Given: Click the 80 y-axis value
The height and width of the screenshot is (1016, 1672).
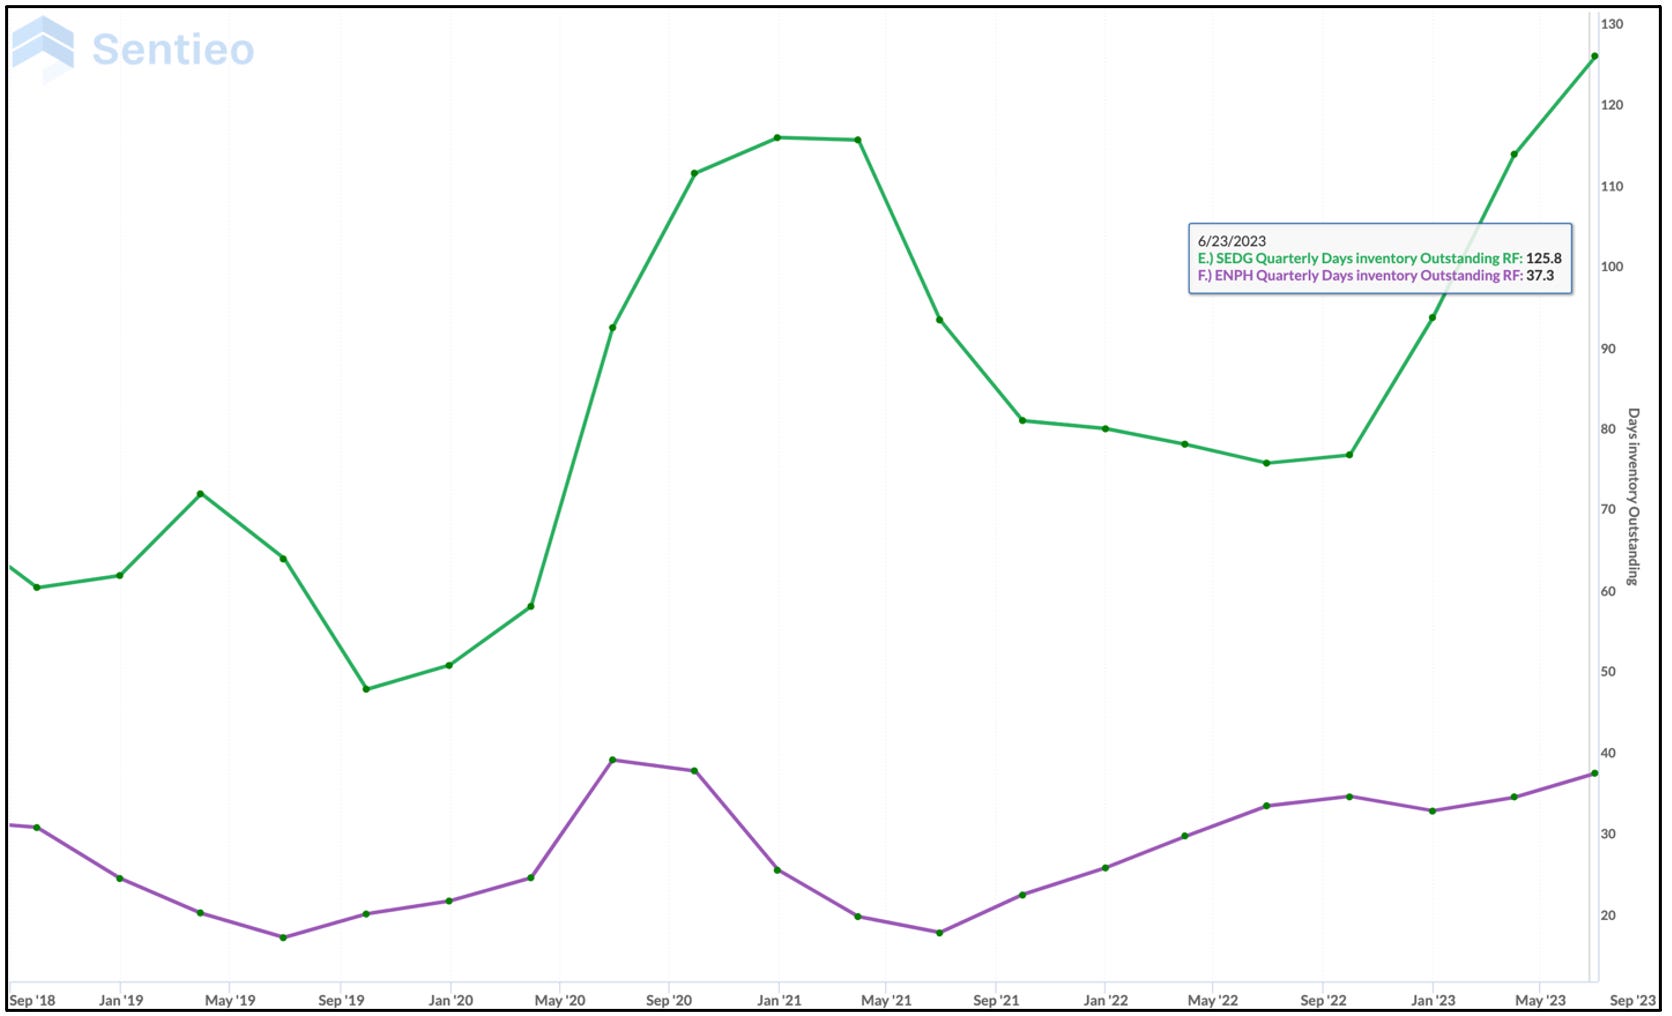Looking at the screenshot, I should 1608,429.
